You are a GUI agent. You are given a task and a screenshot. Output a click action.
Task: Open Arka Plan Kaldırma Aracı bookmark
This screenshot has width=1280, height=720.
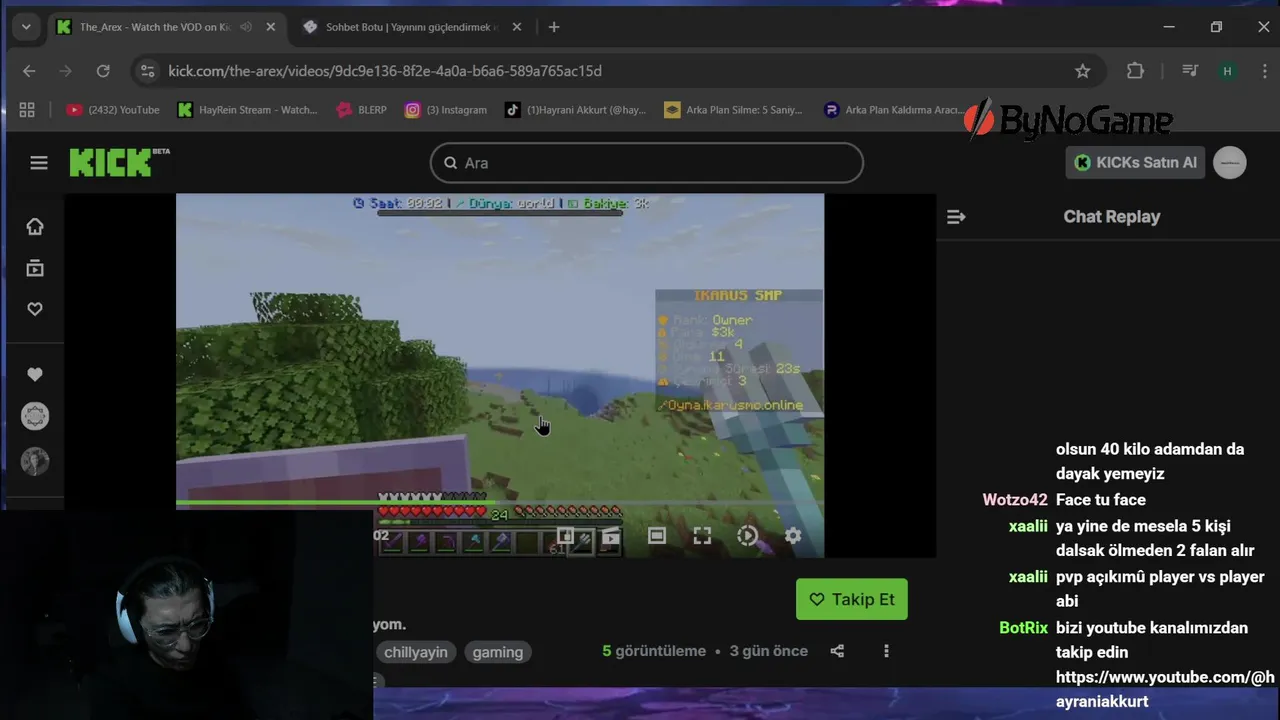click(x=894, y=110)
